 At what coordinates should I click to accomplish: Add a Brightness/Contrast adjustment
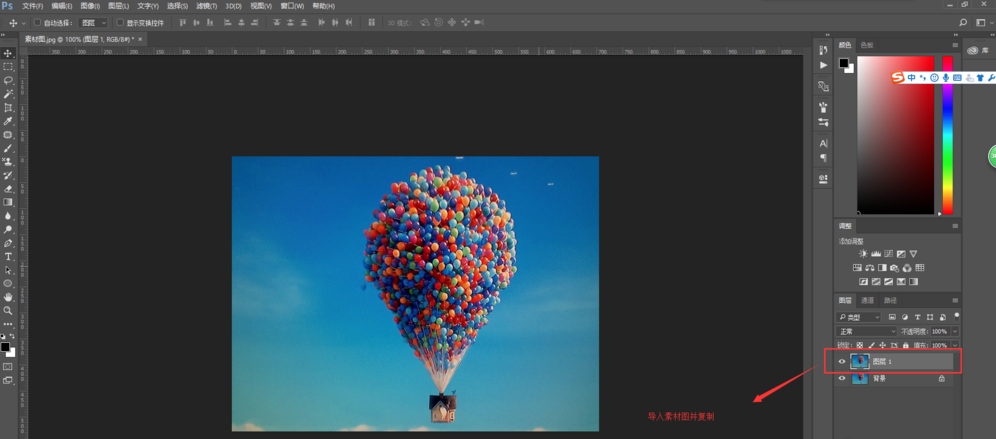(x=863, y=254)
